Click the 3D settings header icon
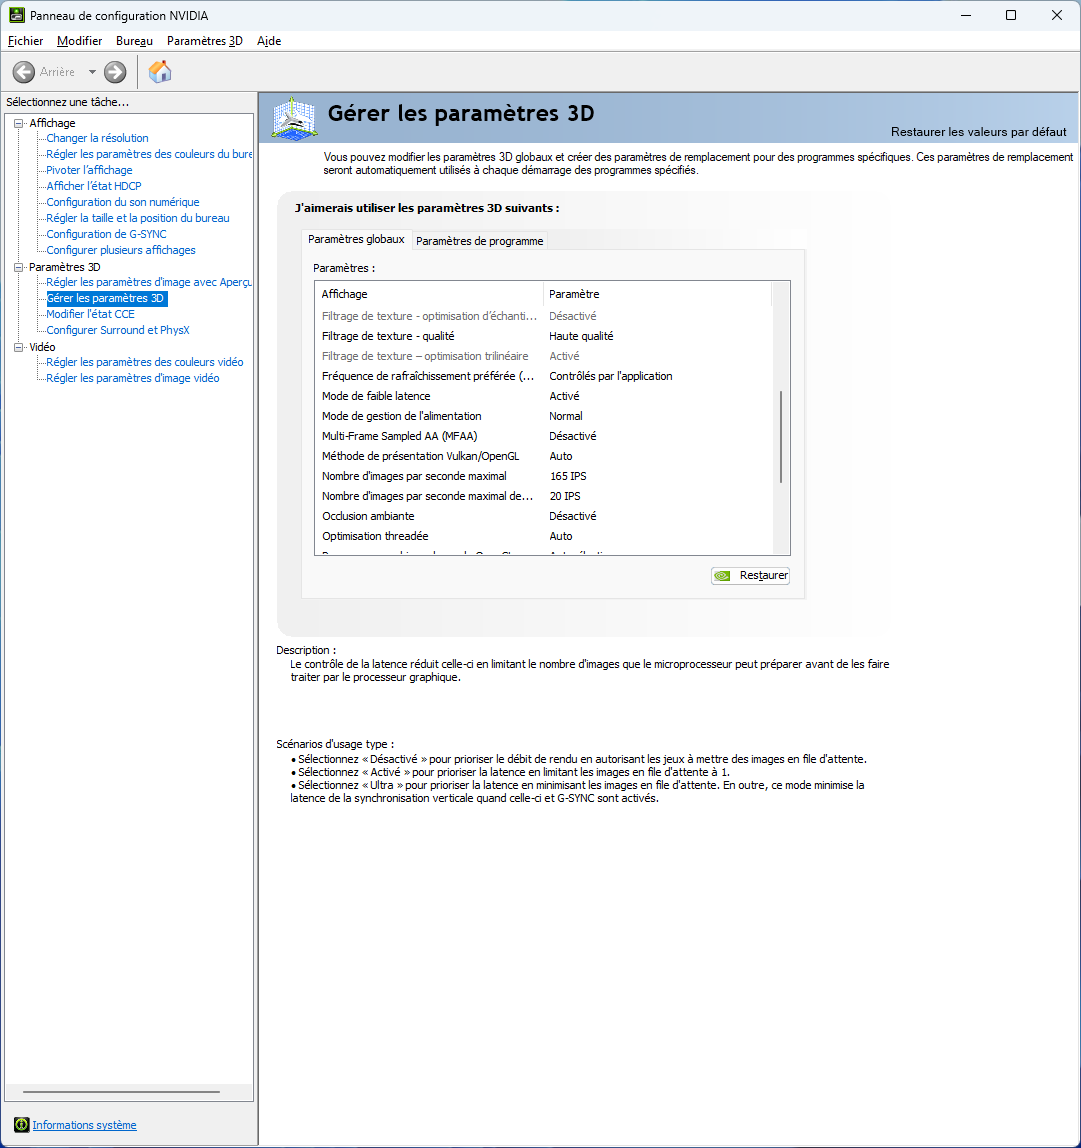The image size is (1081, 1148). (x=294, y=117)
